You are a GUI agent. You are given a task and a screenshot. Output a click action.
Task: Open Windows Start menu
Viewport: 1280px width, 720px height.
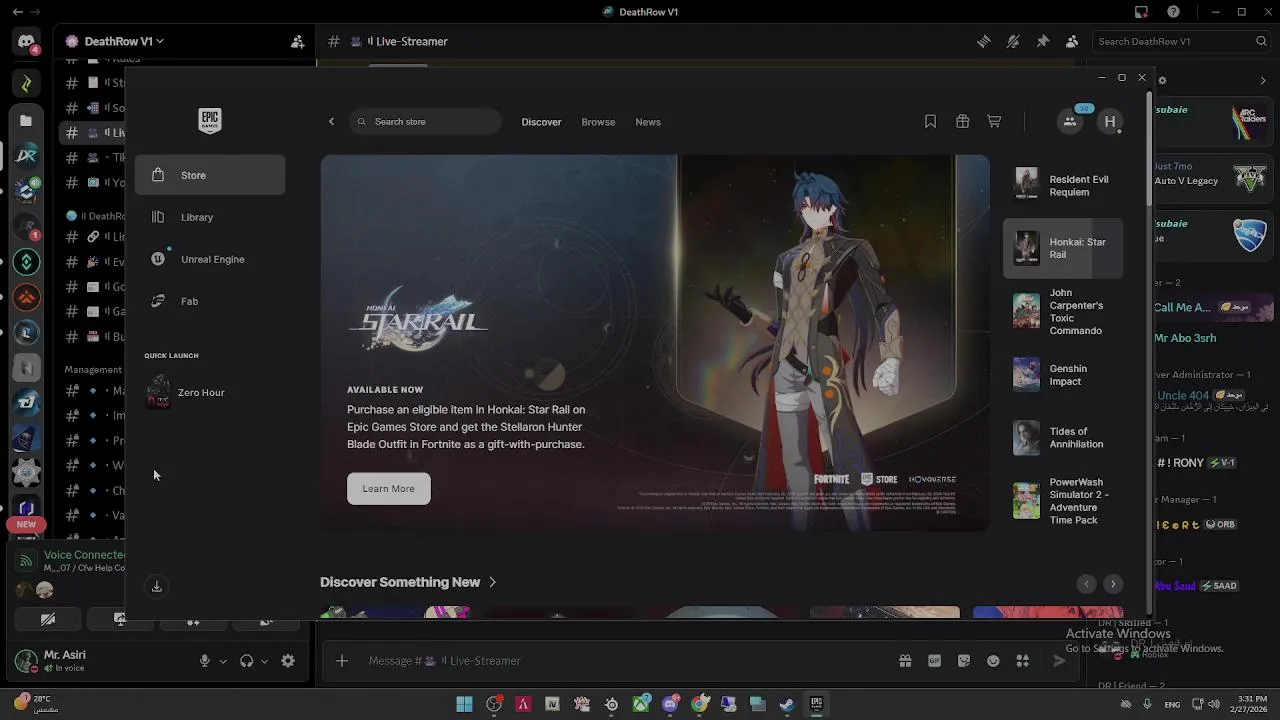pos(464,704)
